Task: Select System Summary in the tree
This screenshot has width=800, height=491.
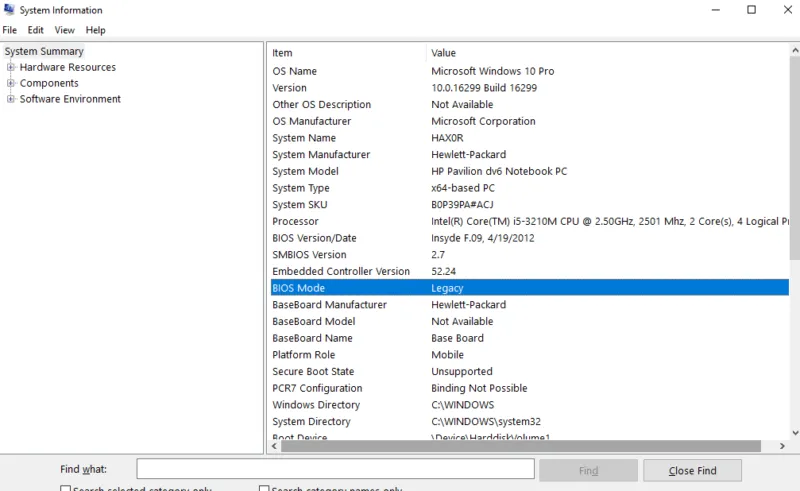Action: (x=44, y=51)
